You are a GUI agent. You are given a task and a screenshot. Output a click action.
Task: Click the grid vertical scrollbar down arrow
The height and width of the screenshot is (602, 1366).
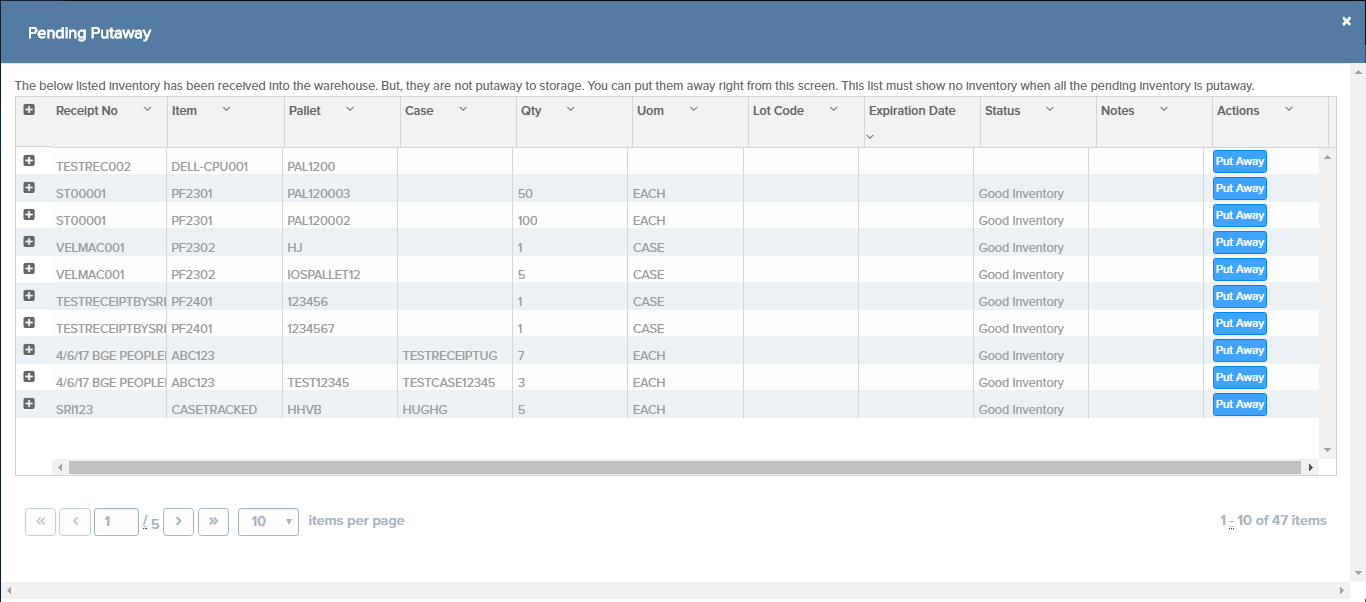point(1328,450)
